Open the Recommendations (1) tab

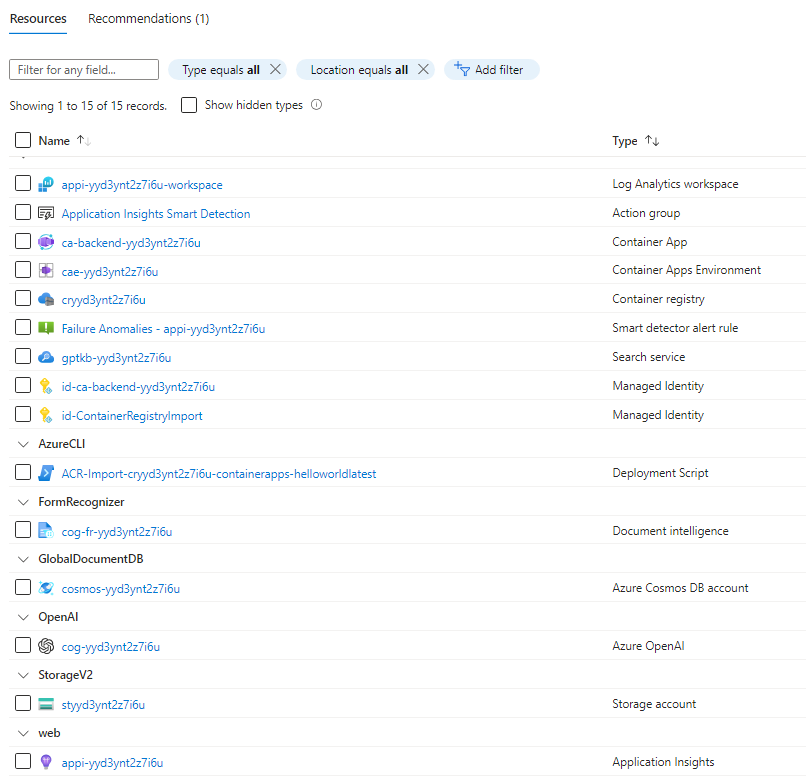(149, 19)
